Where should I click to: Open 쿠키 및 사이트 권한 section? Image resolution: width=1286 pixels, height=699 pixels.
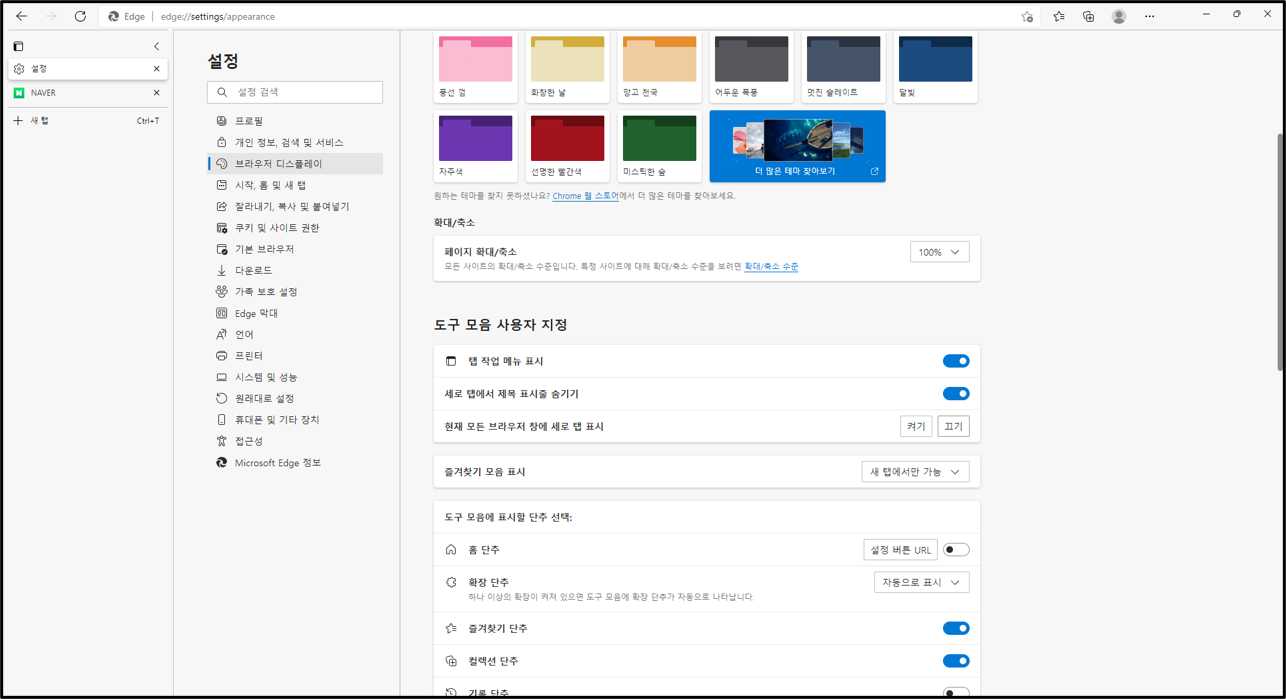[295, 228]
